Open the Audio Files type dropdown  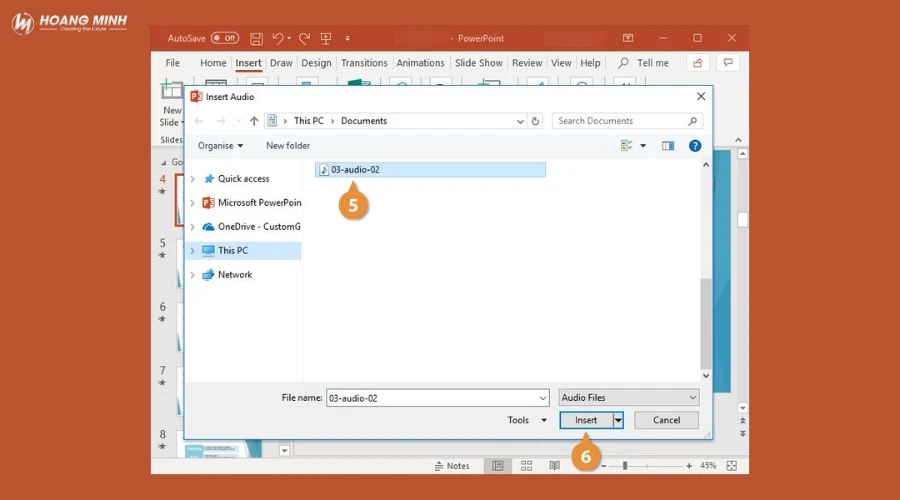tap(629, 397)
